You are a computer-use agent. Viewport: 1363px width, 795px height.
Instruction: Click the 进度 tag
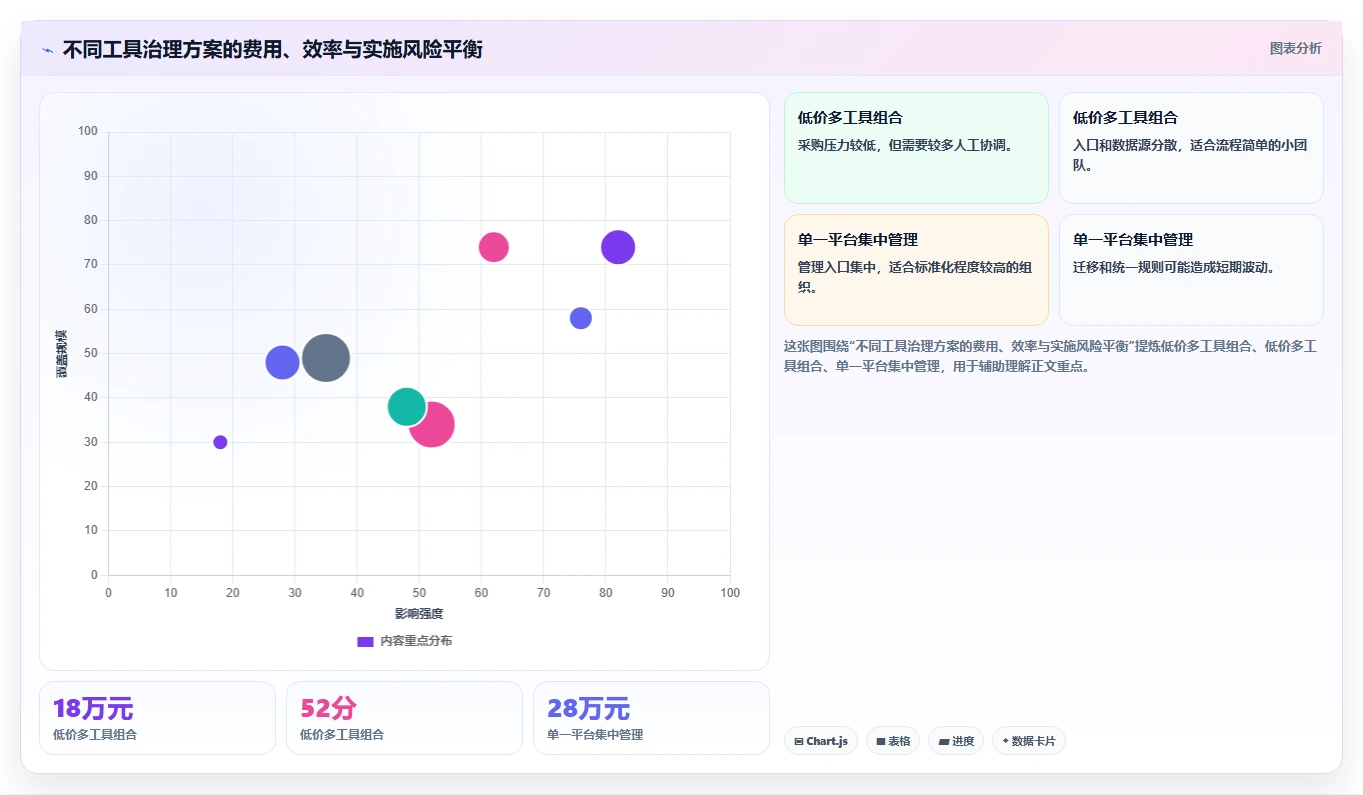[x=956, y=741]
